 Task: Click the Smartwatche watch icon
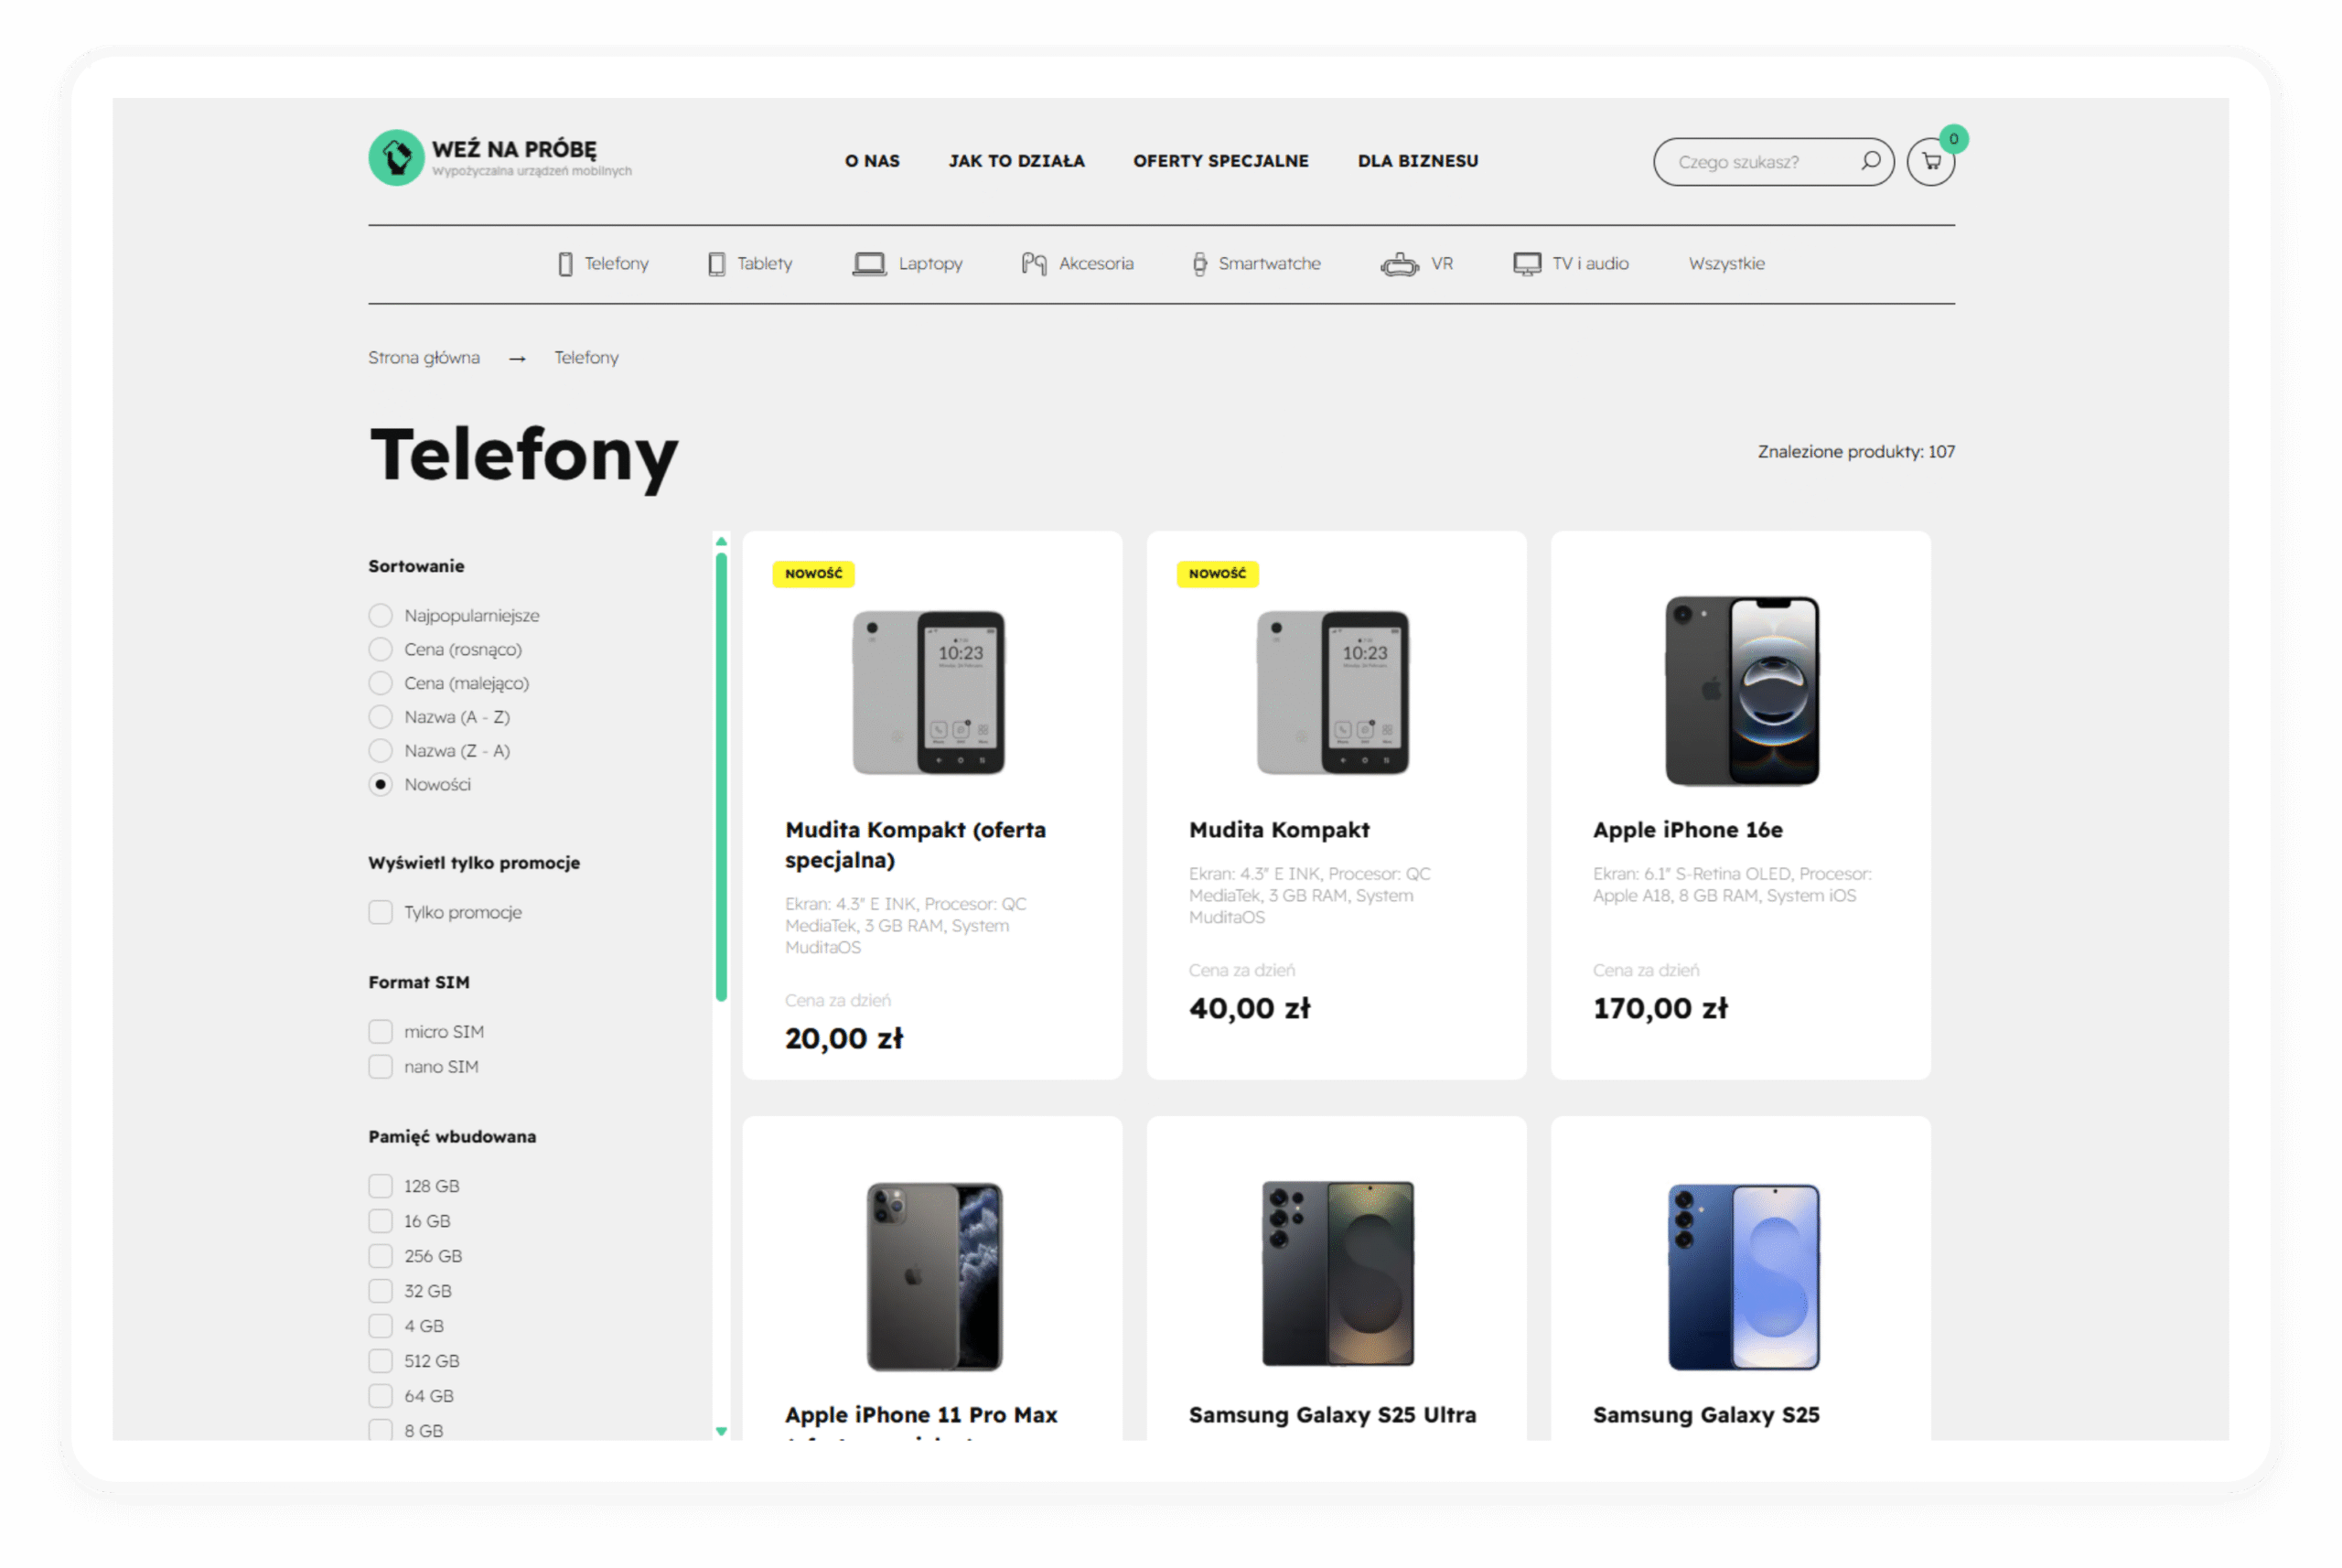coord(1199,264)
